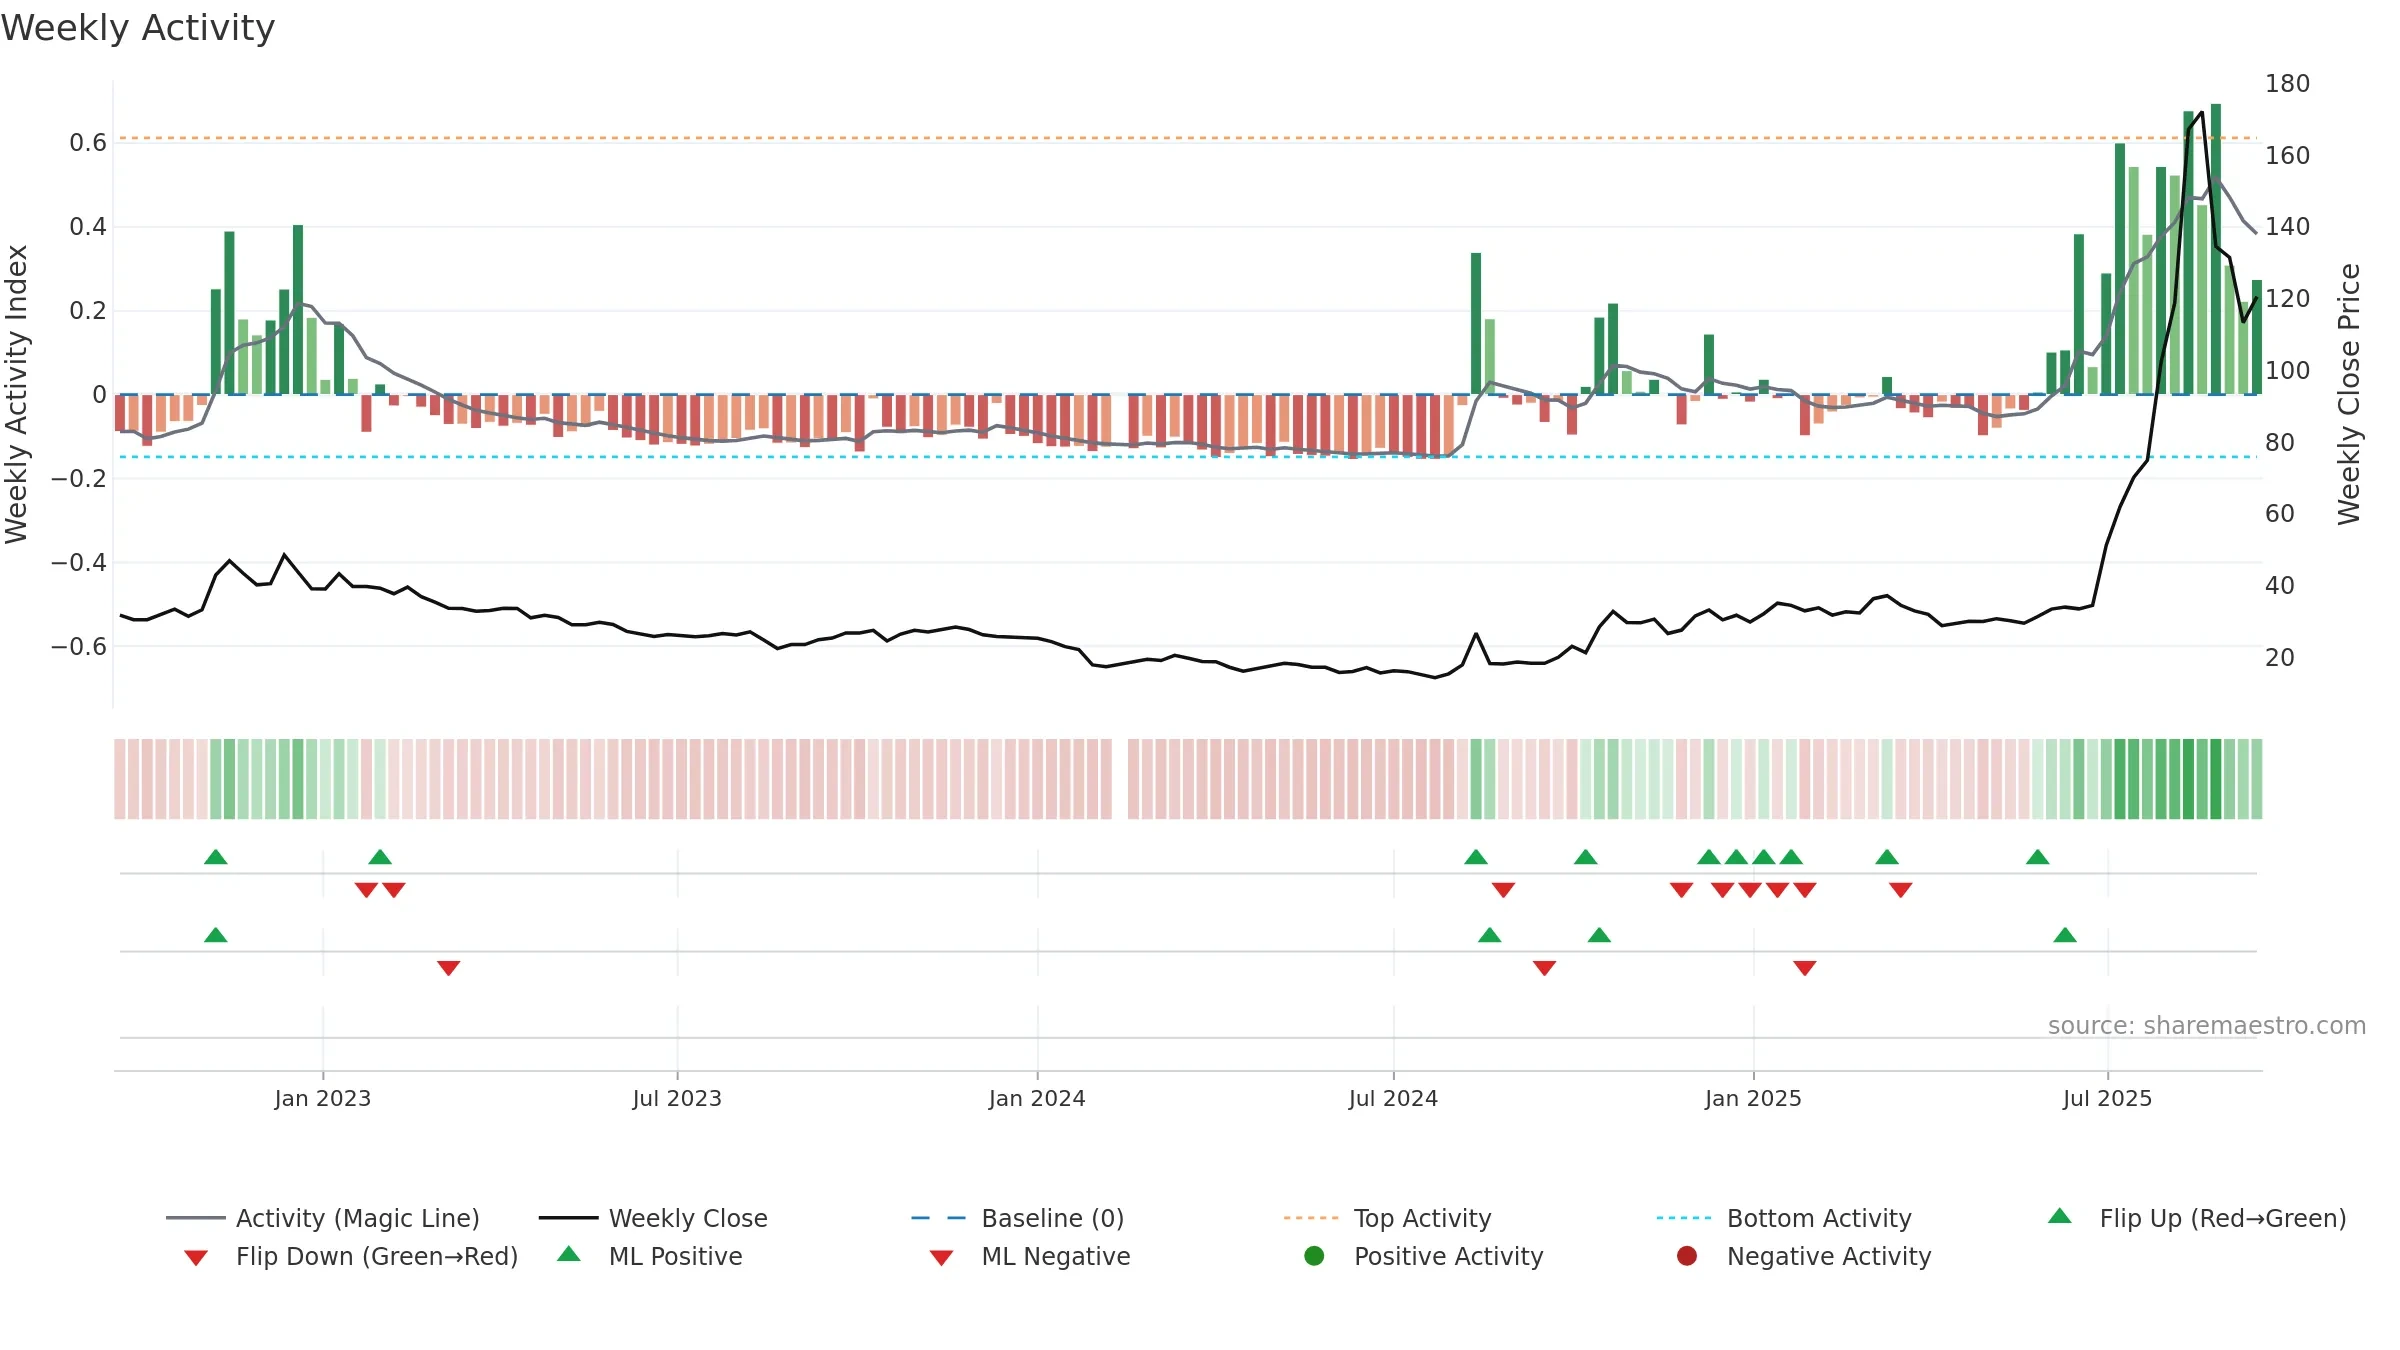
Task: Click the Jul 2023 x-axis label
Action: [677, 1098]
